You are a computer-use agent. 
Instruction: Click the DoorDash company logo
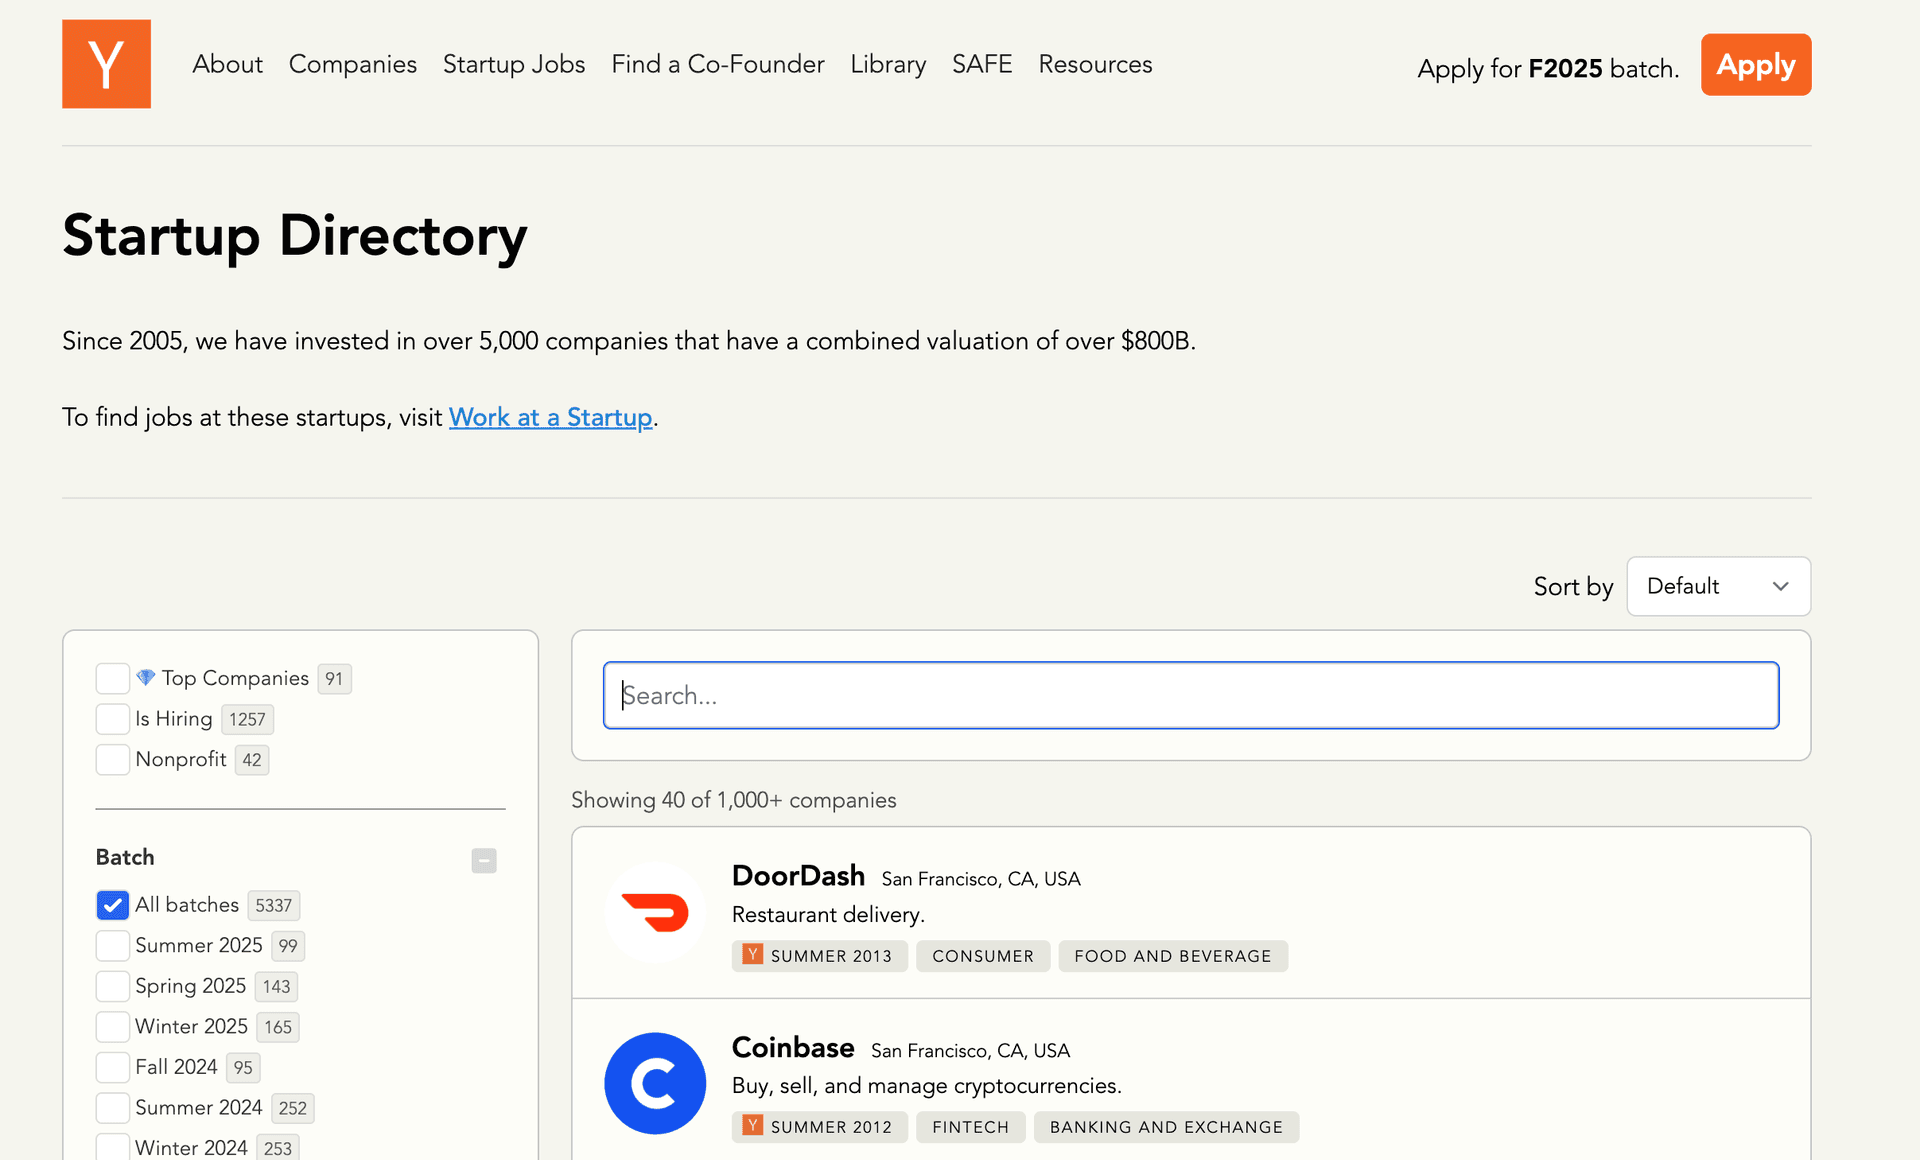tap(655, 912)
